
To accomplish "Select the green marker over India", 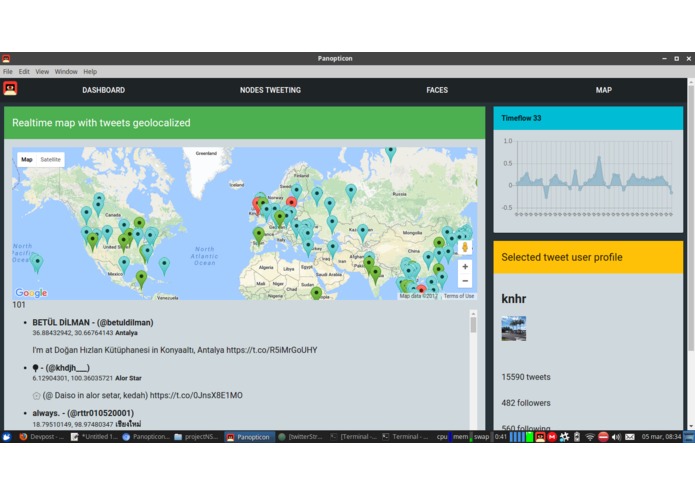I will 375,274.
